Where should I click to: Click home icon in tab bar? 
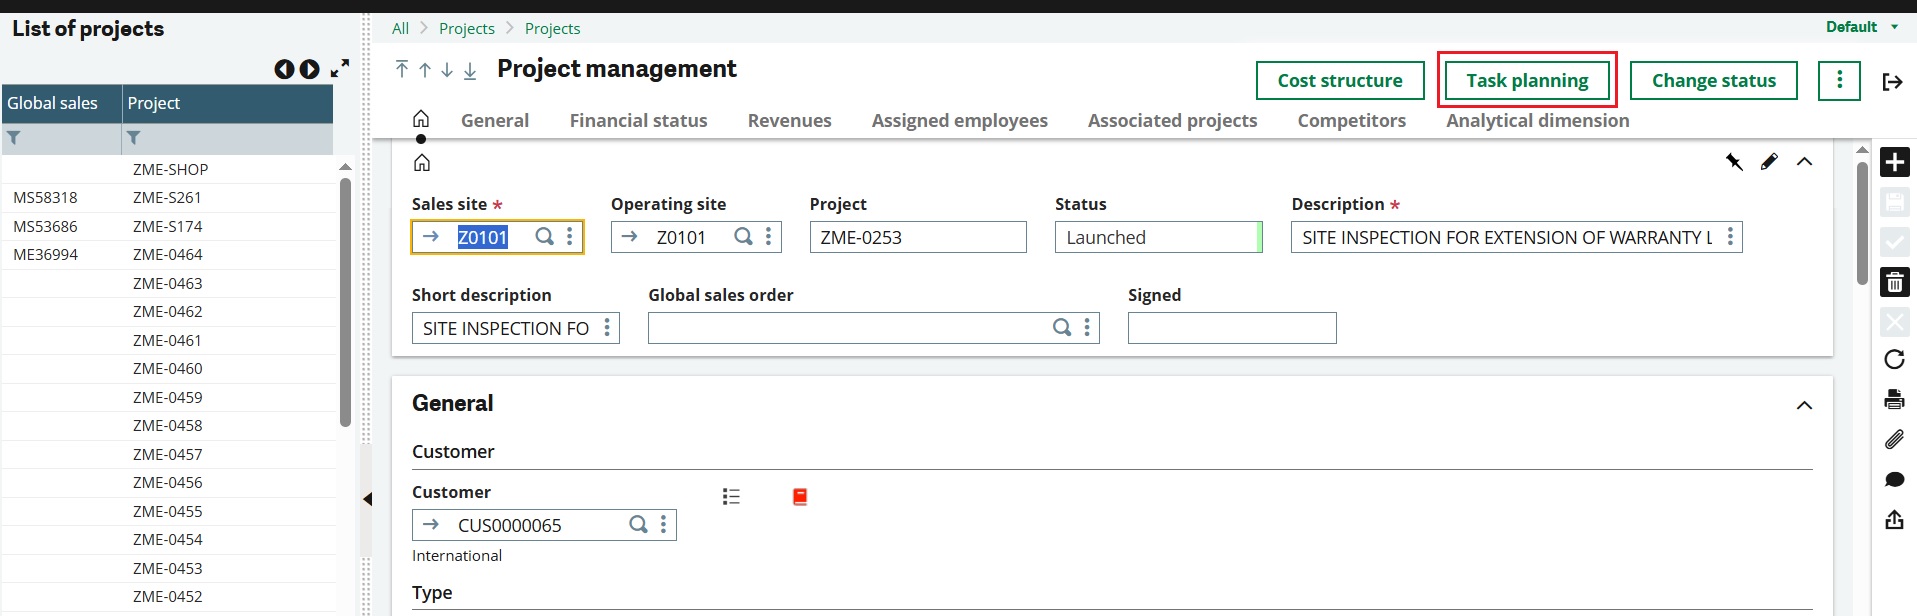pyautogui.click(x=421, y=119)
